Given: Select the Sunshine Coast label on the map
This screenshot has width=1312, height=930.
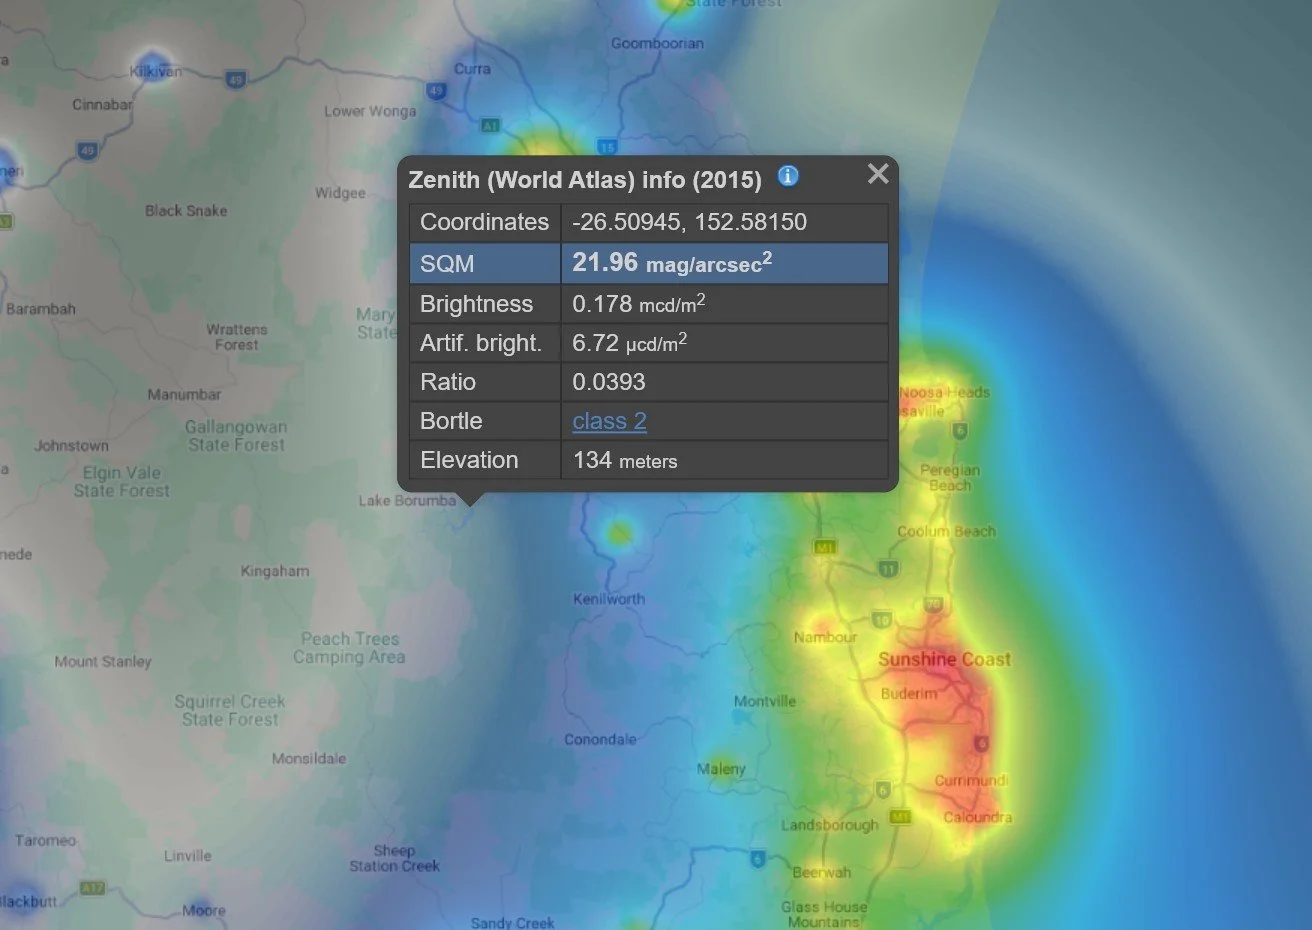Looking at the screenshot, I should [943, 659].
